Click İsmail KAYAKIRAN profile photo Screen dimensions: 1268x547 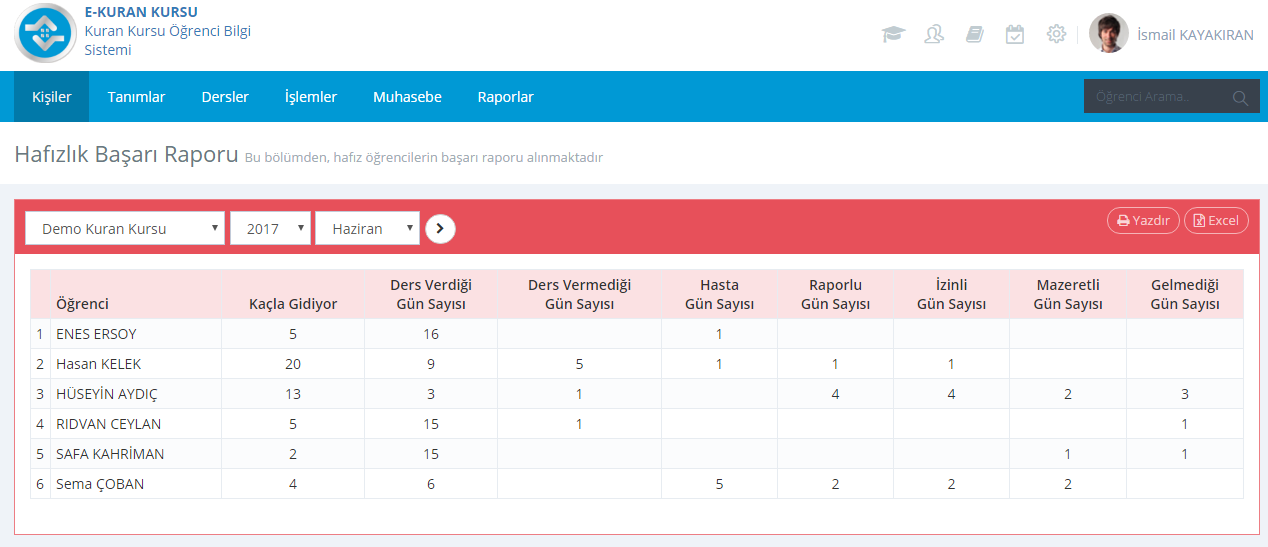1108,34
